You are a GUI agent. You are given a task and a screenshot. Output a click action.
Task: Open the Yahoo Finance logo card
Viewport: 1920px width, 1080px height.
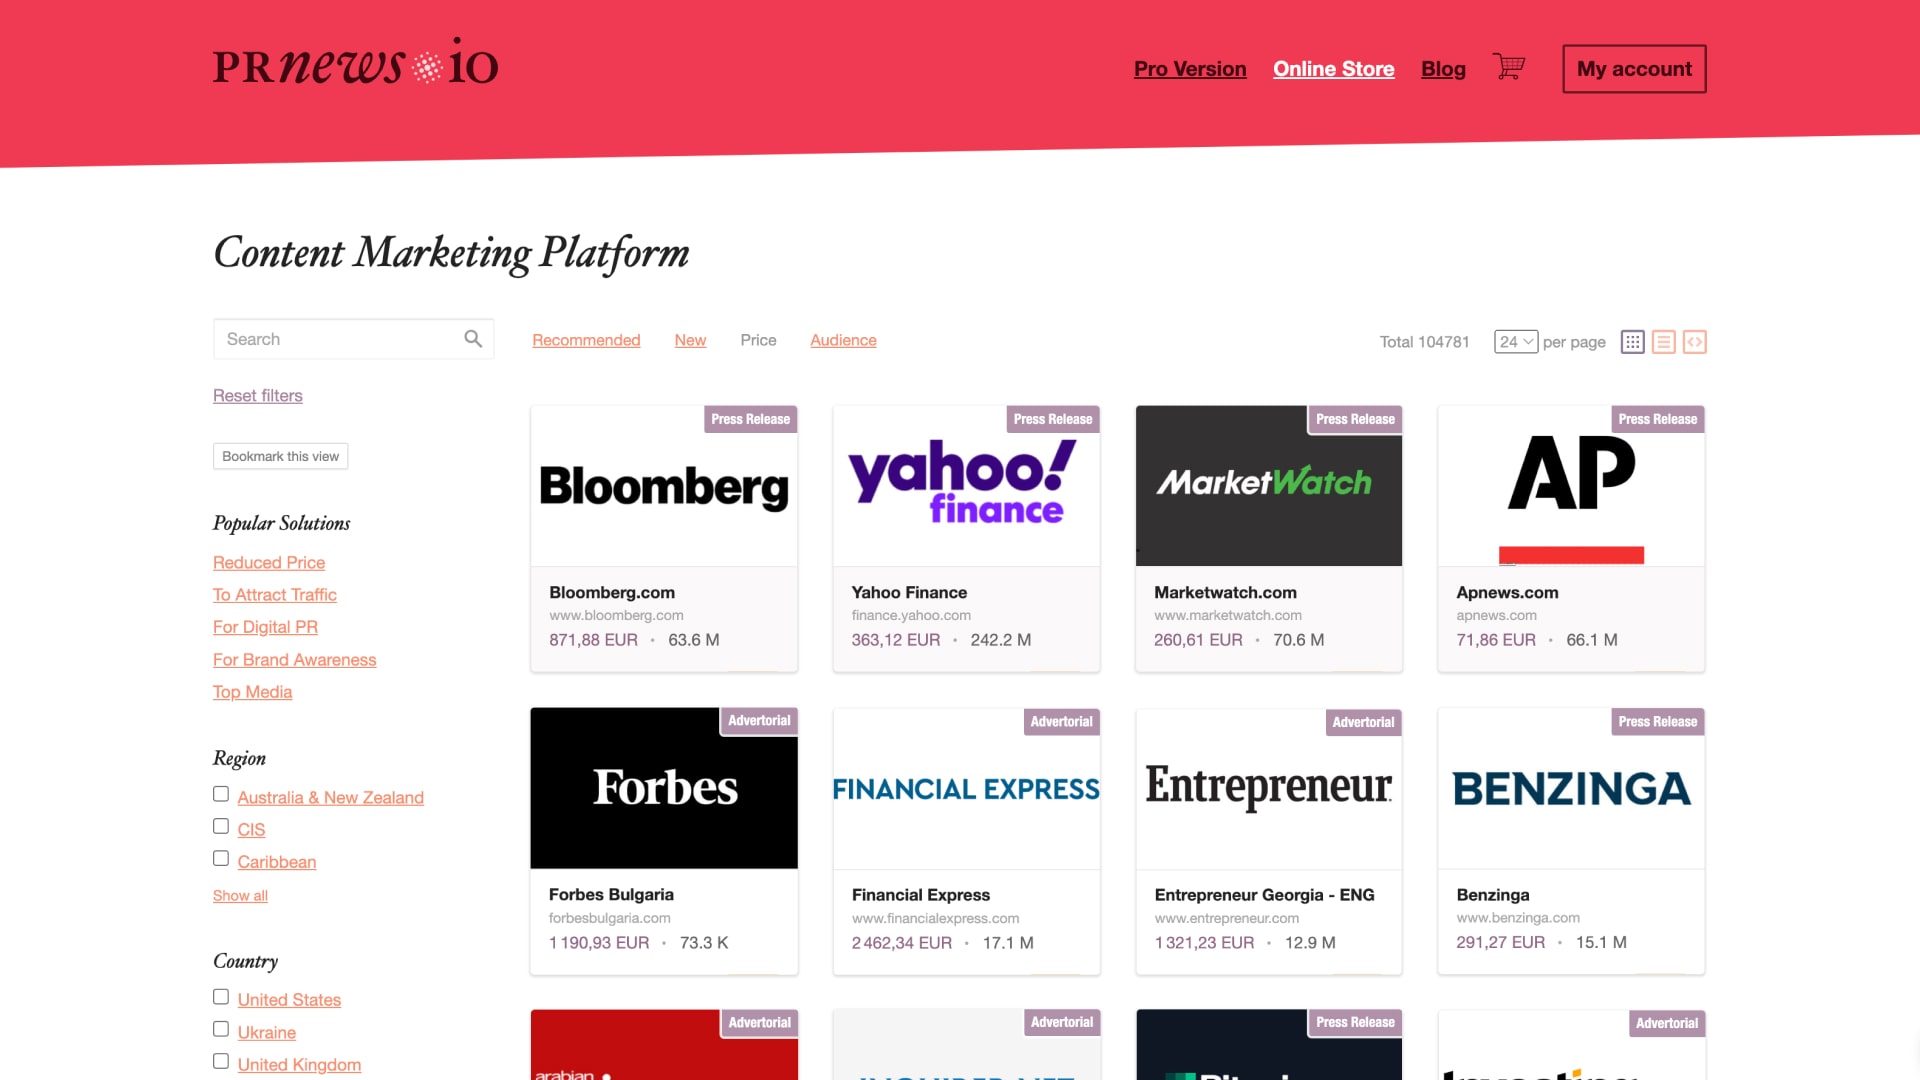click(x=966, y=486)
